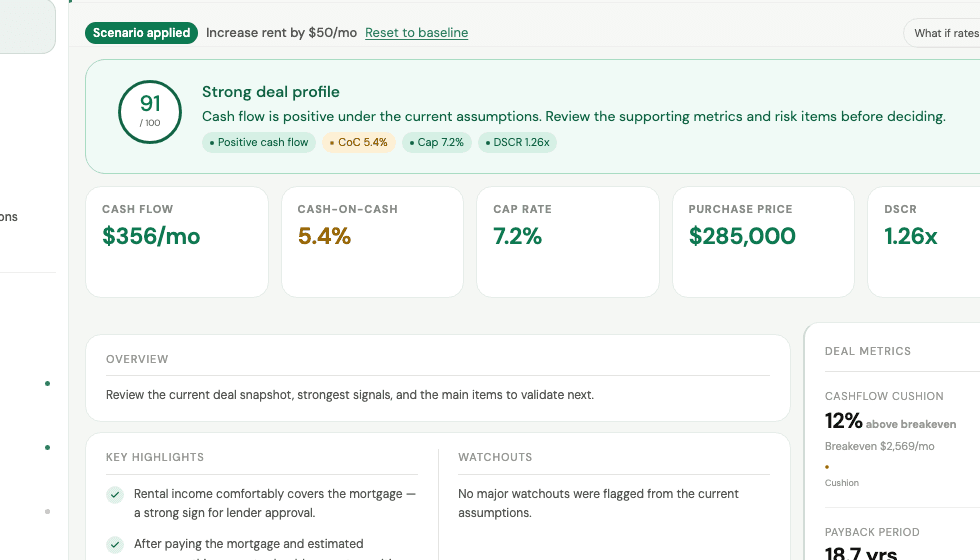
Task: Open the Purchase Price $285,000 card
Action: click(x=763, y=242)
